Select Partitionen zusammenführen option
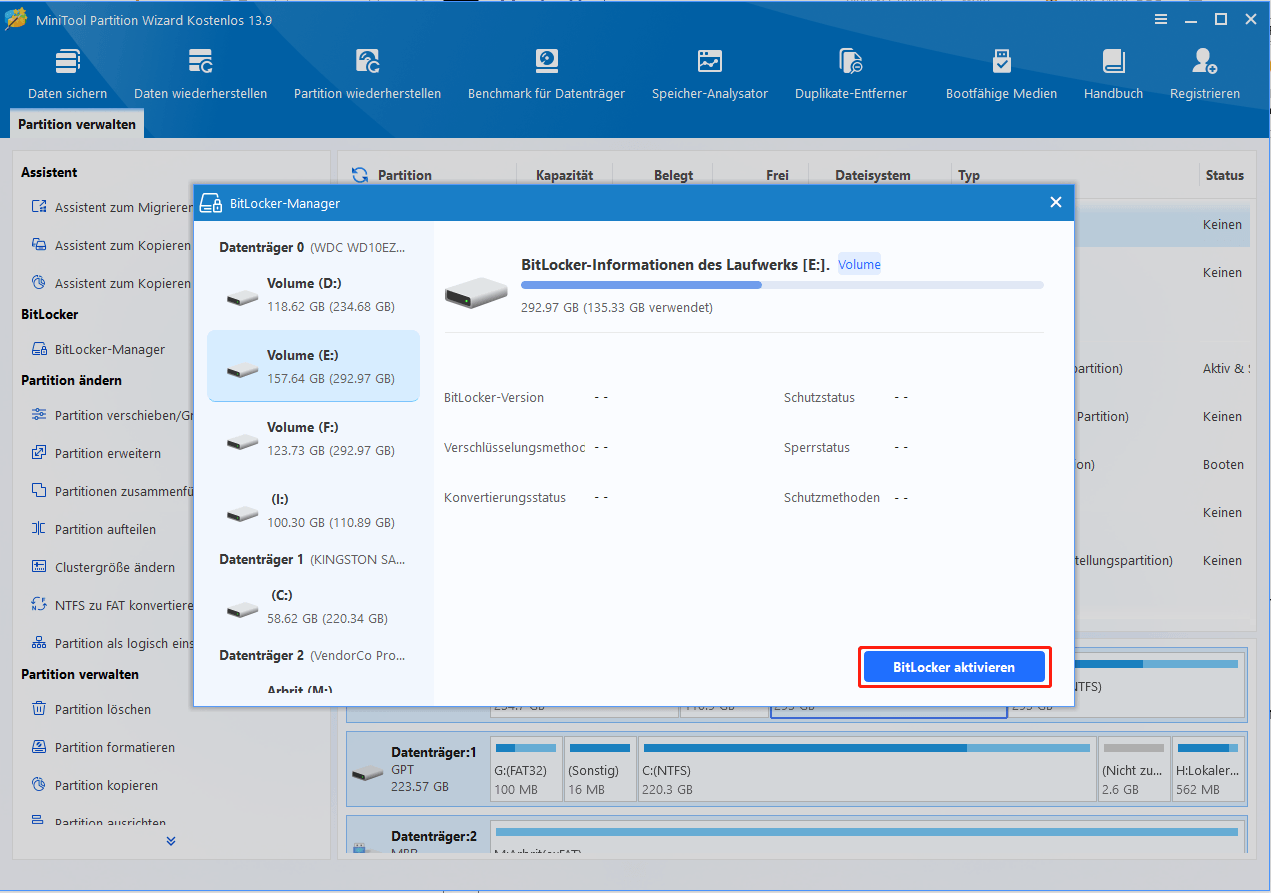1271x893 pixels. pos(112,491)
